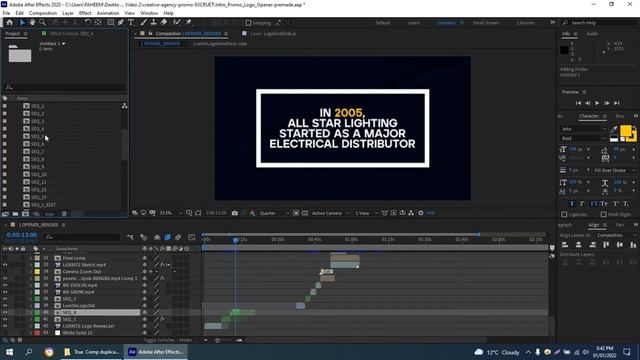640x360 pixels.
Task: Expand the Final comp layer properties
Action: click(x=31, y=258)
